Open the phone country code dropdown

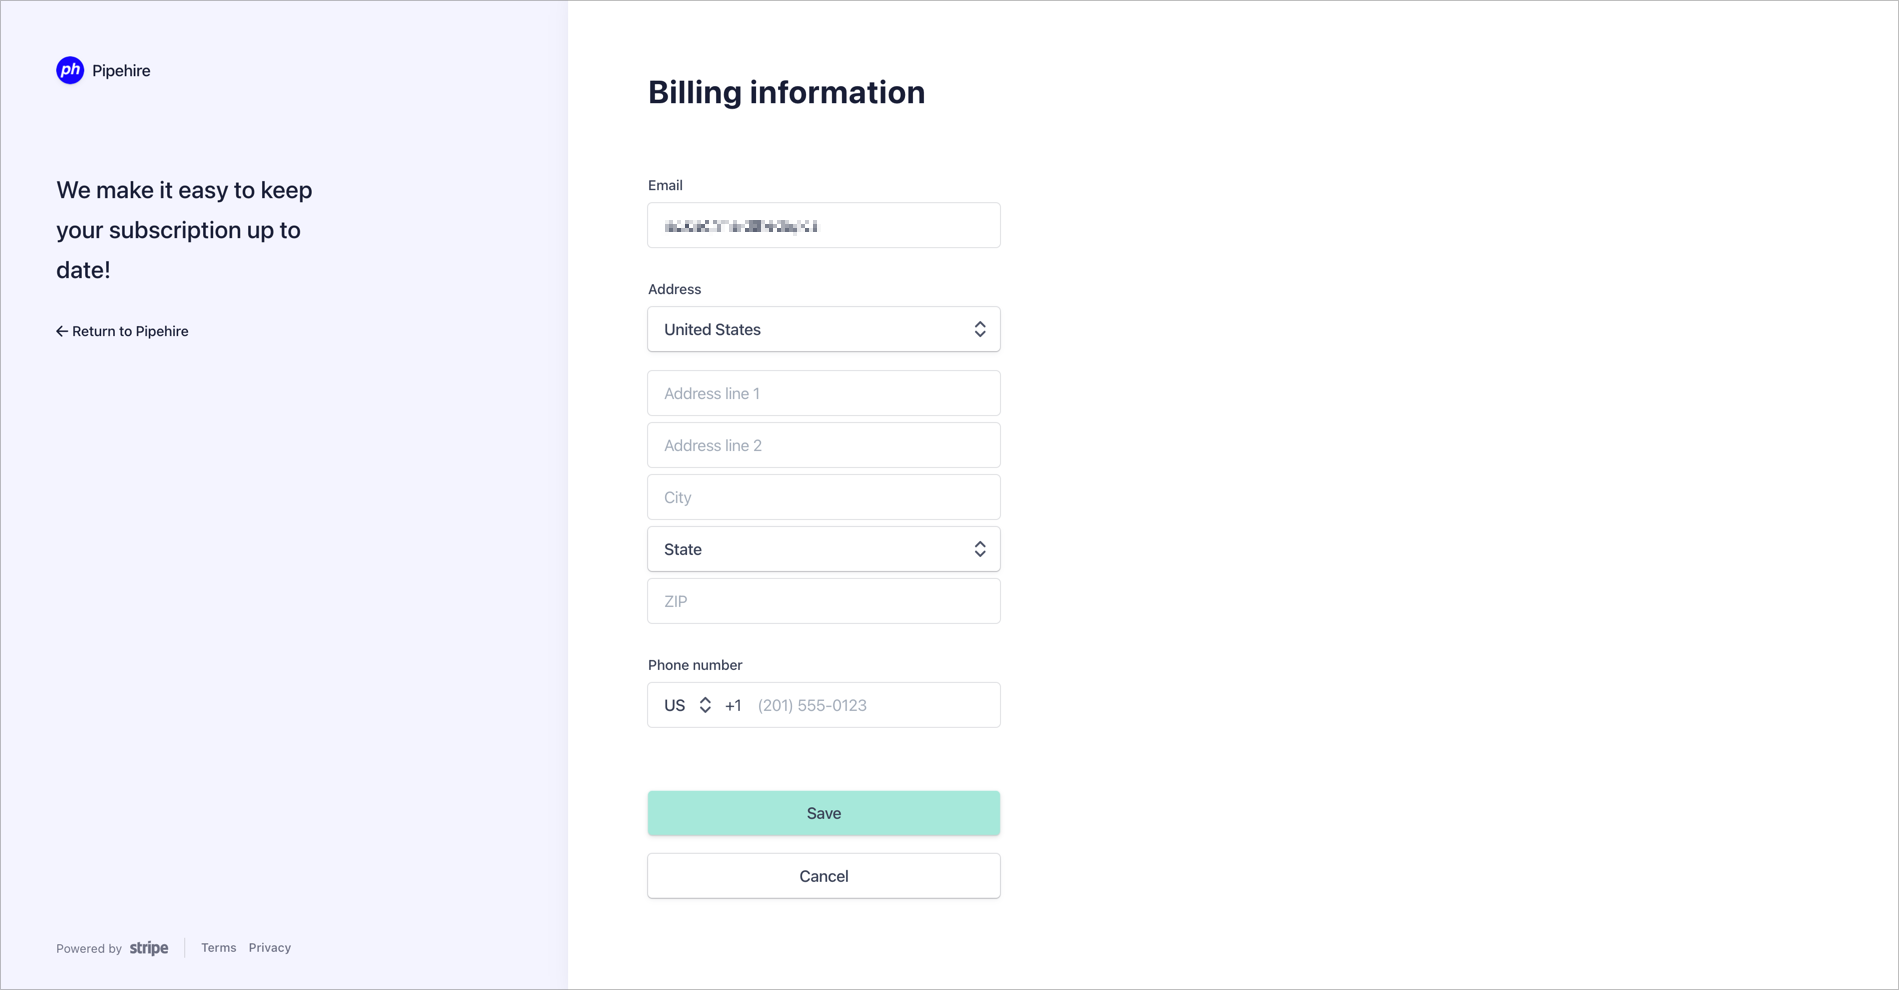(x=686, y=704)
